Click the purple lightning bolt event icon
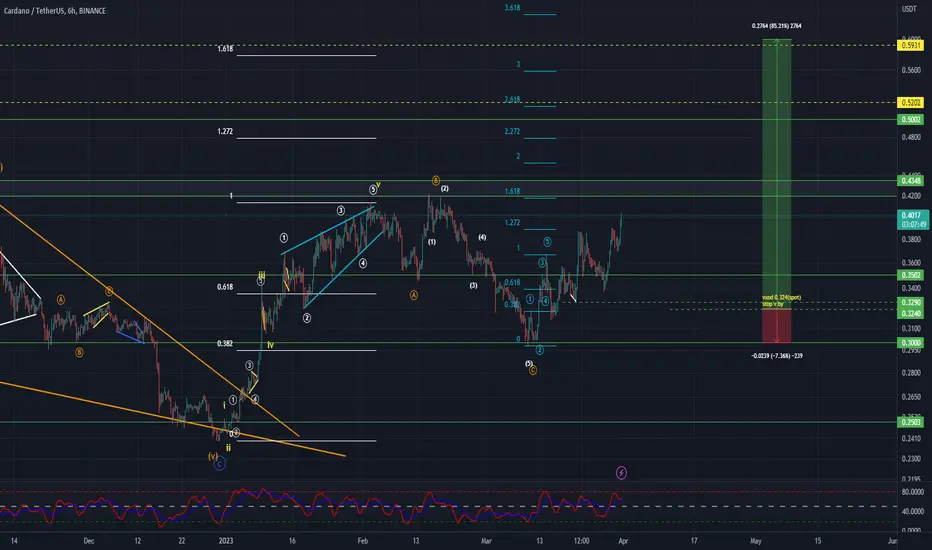The width and height of the screenshot is (932, 550). (x=621, y=473)
